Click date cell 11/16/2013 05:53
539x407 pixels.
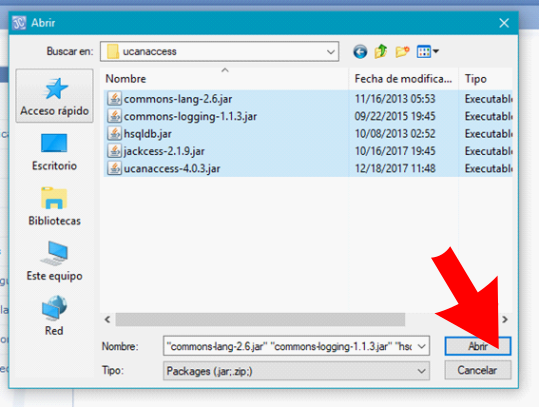point(395,99)
